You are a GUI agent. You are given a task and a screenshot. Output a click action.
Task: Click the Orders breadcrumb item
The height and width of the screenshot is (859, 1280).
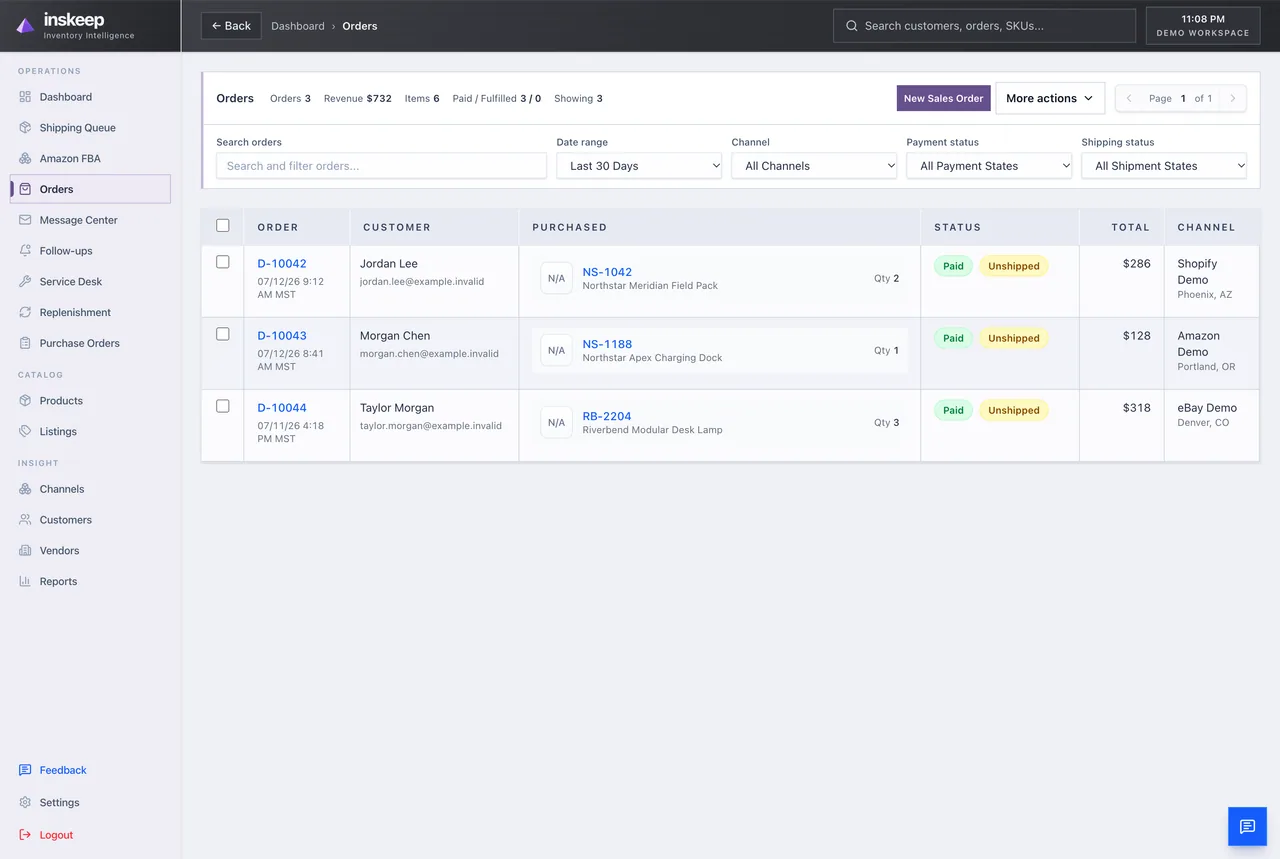(360, 26)
